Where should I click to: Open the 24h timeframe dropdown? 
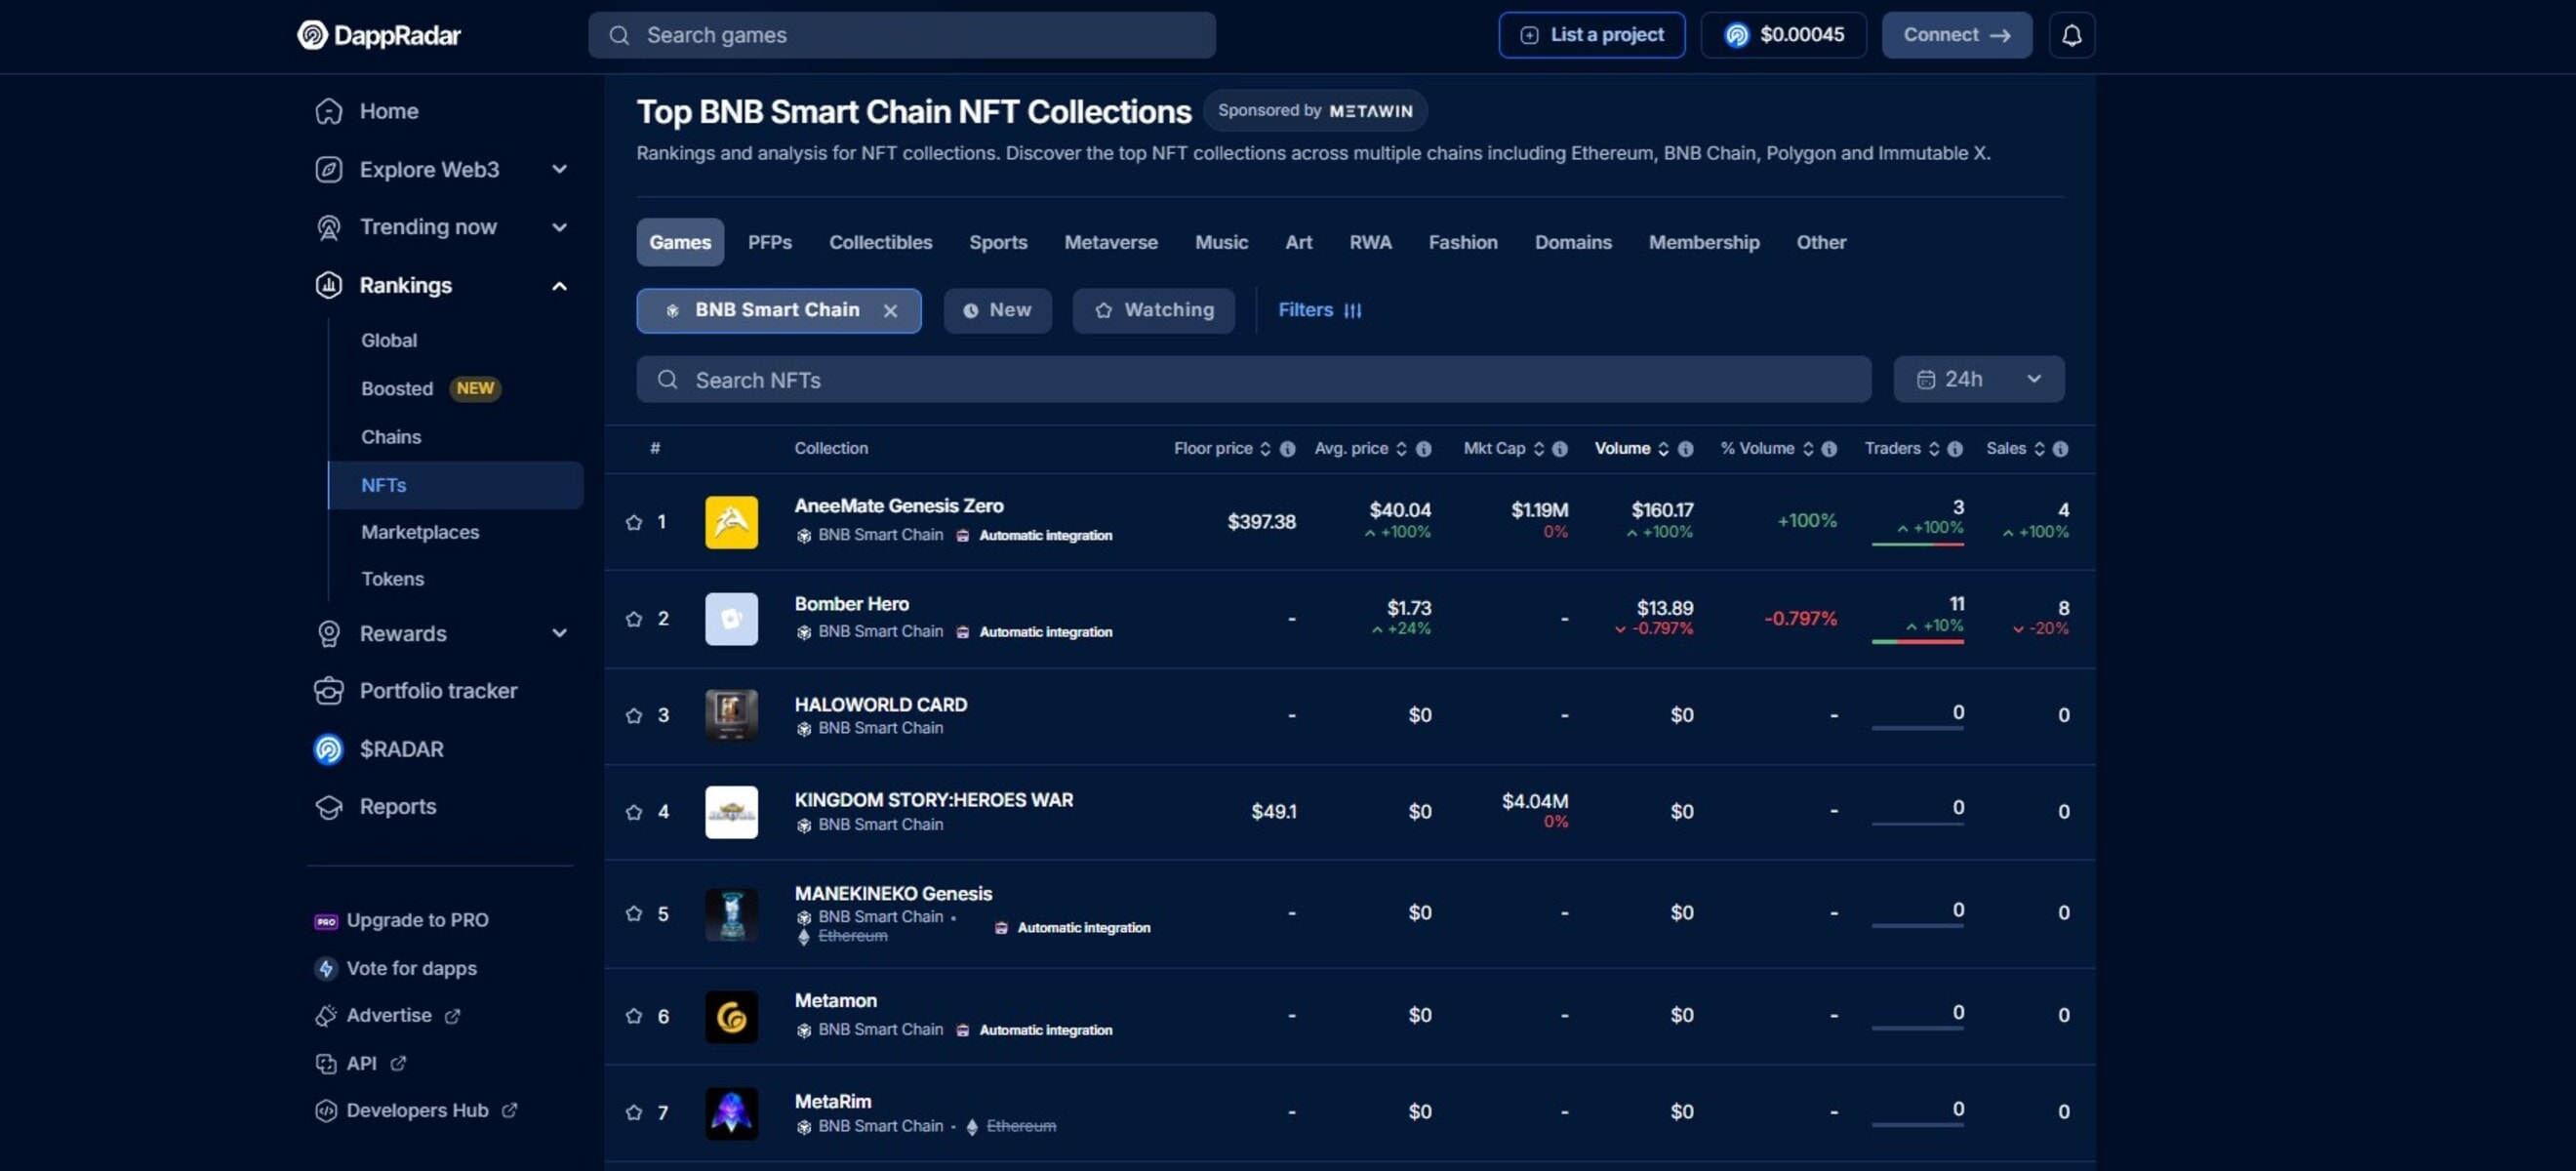[x=1978, y=379]
